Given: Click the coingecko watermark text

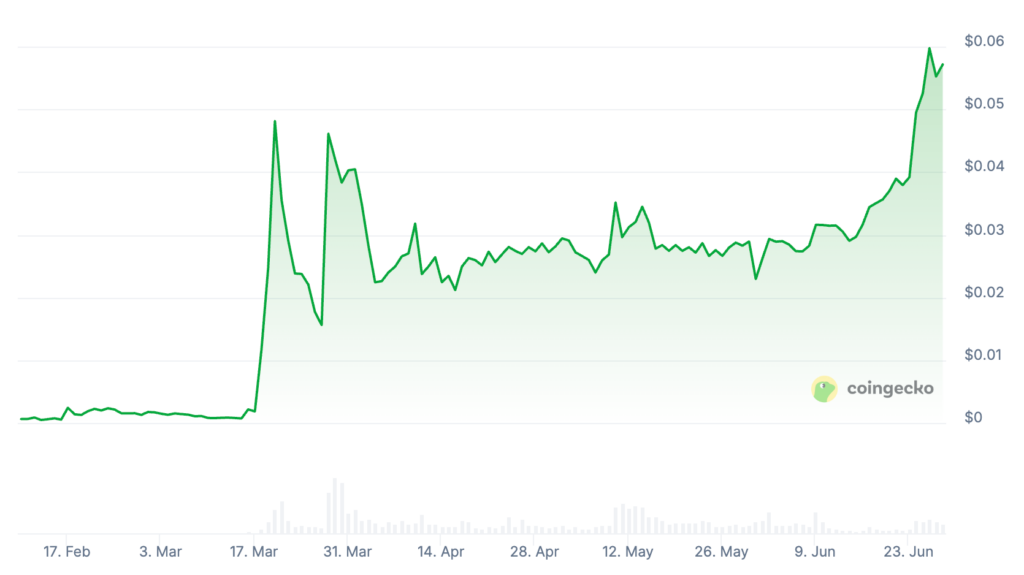Looking at the screenshot, I should [890, 389].
